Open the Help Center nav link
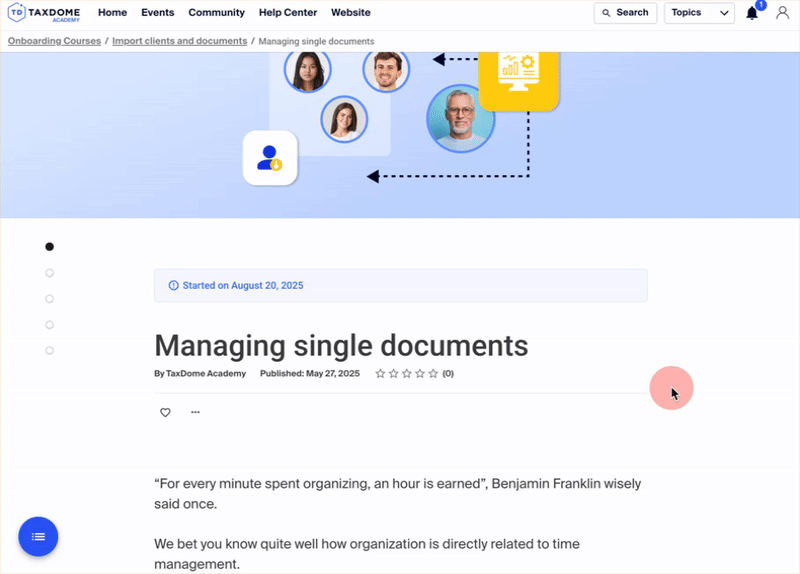Viewport: 800px width, 574px height. (288, 13)
